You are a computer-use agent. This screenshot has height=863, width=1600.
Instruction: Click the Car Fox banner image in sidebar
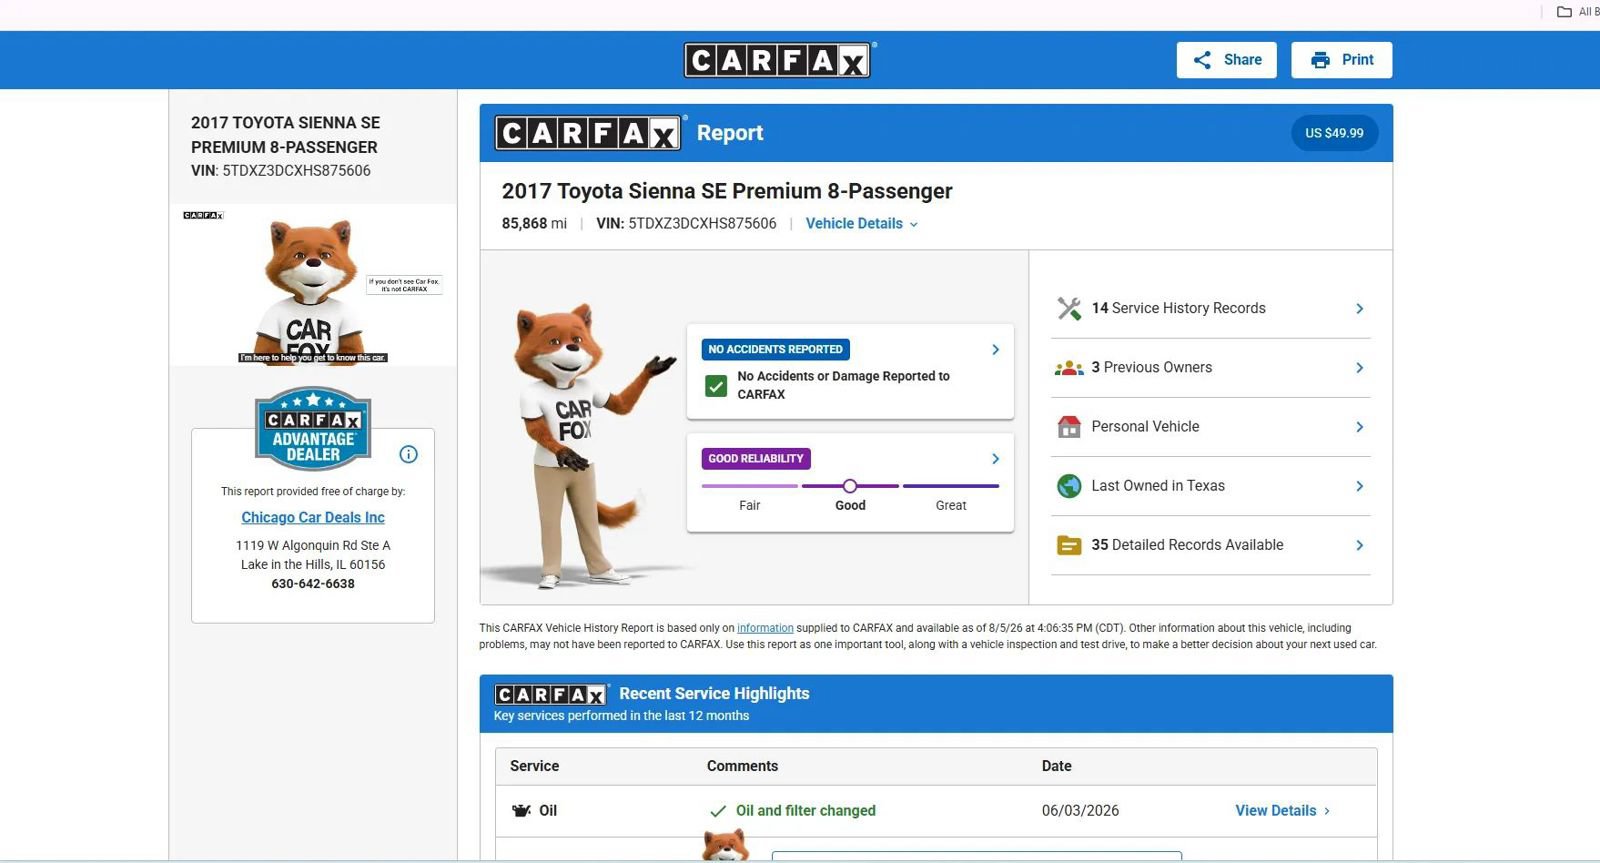[x=313, y=286]
